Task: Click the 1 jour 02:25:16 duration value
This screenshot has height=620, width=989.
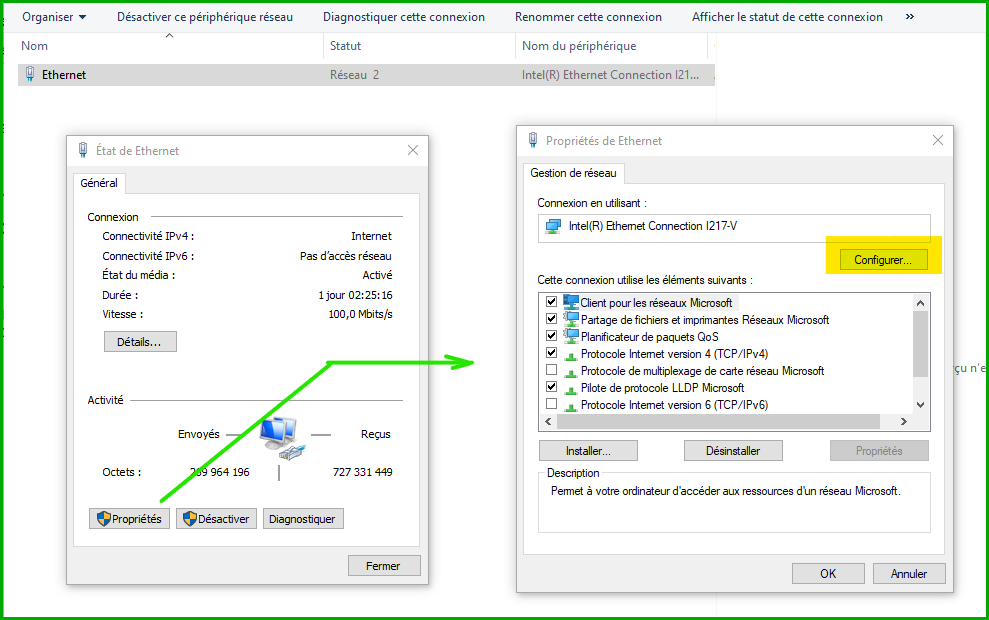Action: pyautogui.click(x=355, y=295)
